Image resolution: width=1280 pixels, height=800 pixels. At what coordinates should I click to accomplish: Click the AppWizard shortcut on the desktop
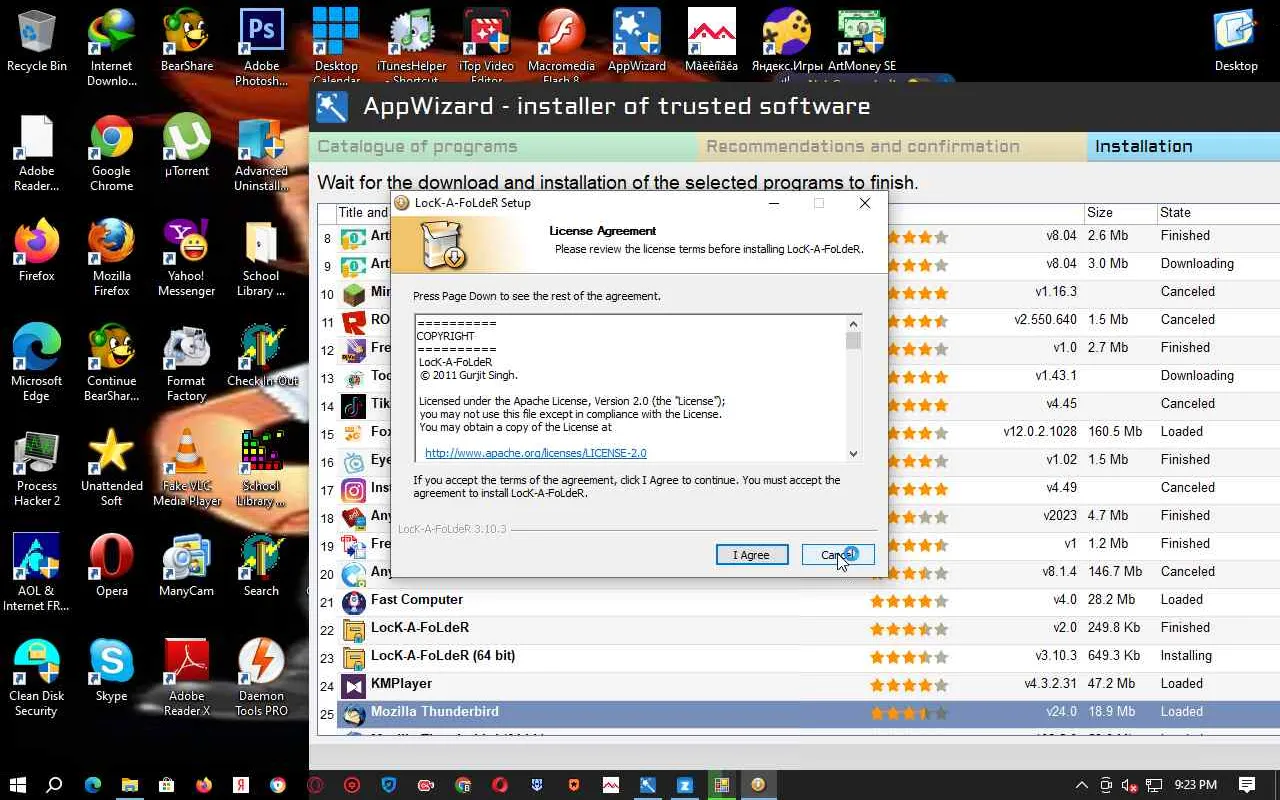(x=637, y=40)
